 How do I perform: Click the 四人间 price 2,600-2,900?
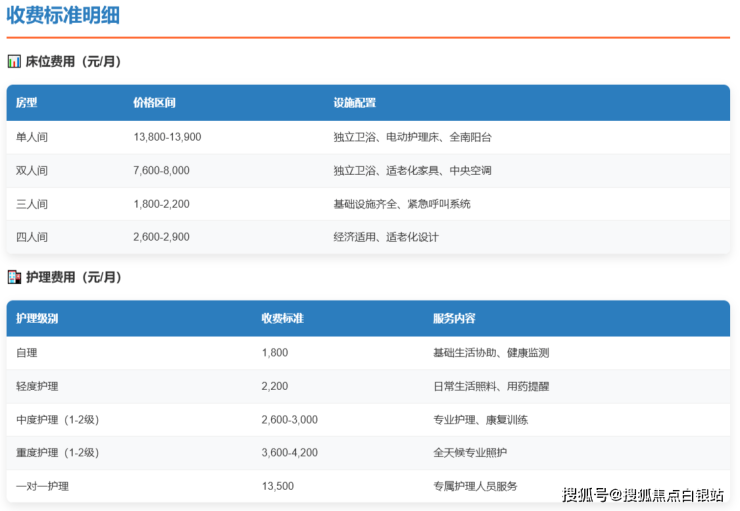(x=161, y=237)
